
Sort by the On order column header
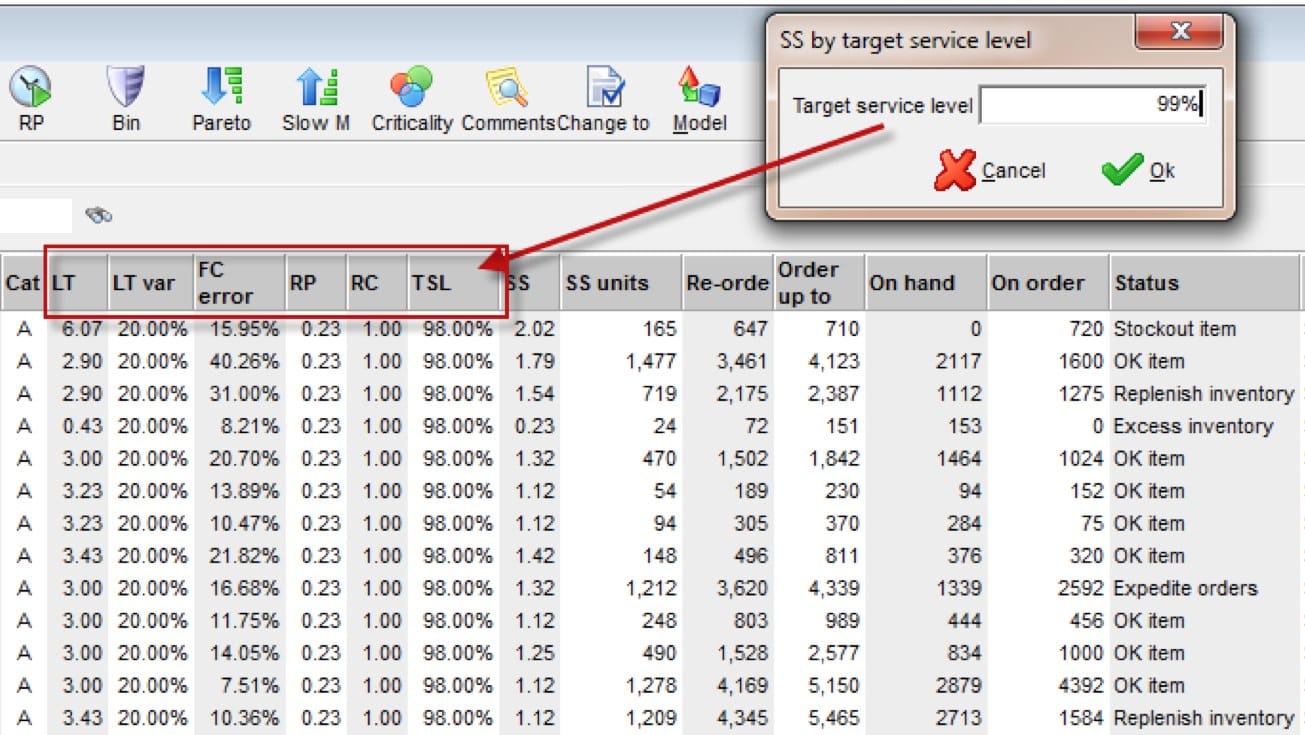1048,283
